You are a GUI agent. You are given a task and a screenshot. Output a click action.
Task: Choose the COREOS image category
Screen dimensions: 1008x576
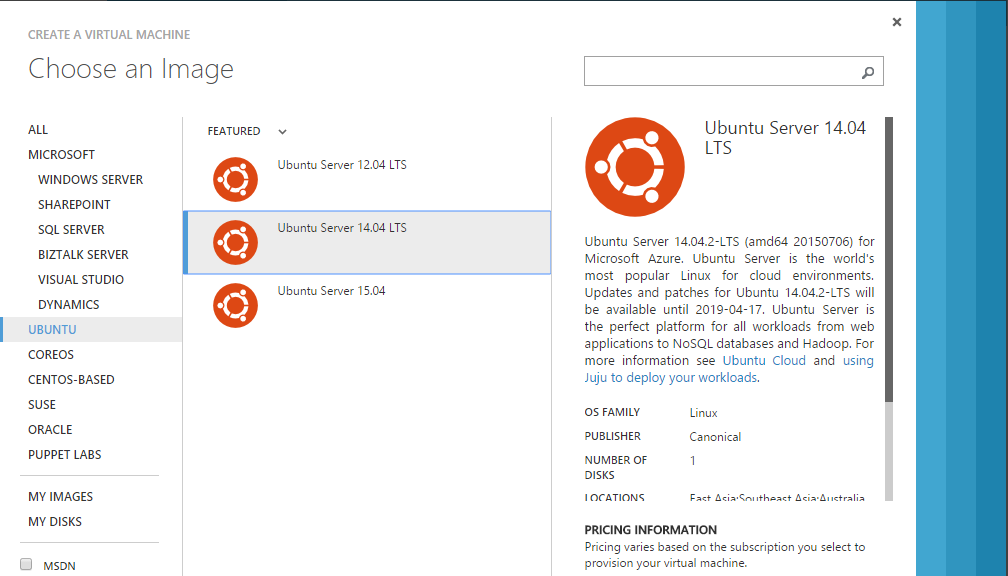[51, 355]
